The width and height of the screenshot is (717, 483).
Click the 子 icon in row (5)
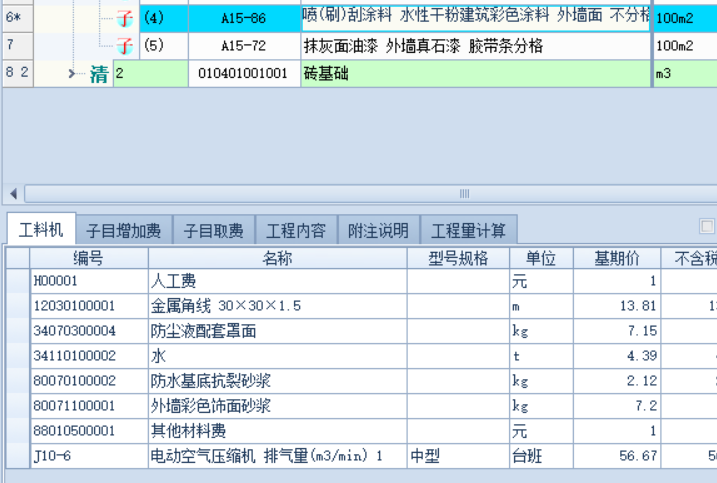125,46
